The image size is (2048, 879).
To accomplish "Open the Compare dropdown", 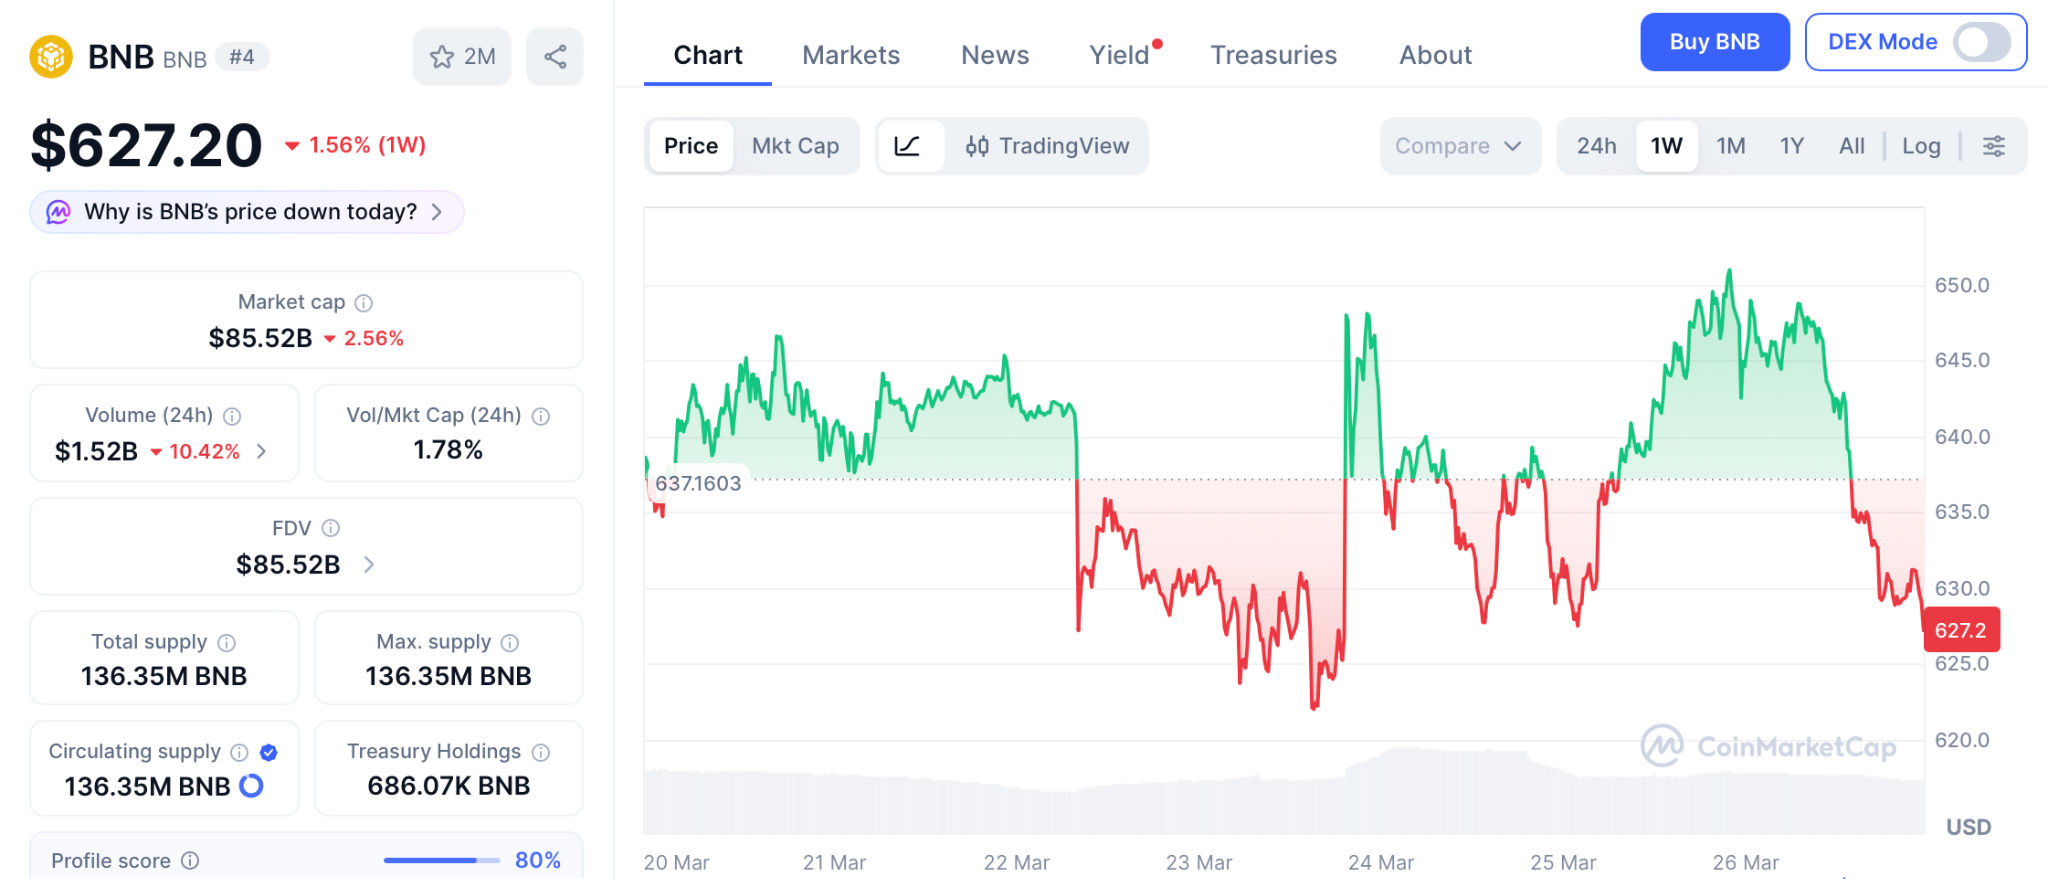I will click(1459, 146).
